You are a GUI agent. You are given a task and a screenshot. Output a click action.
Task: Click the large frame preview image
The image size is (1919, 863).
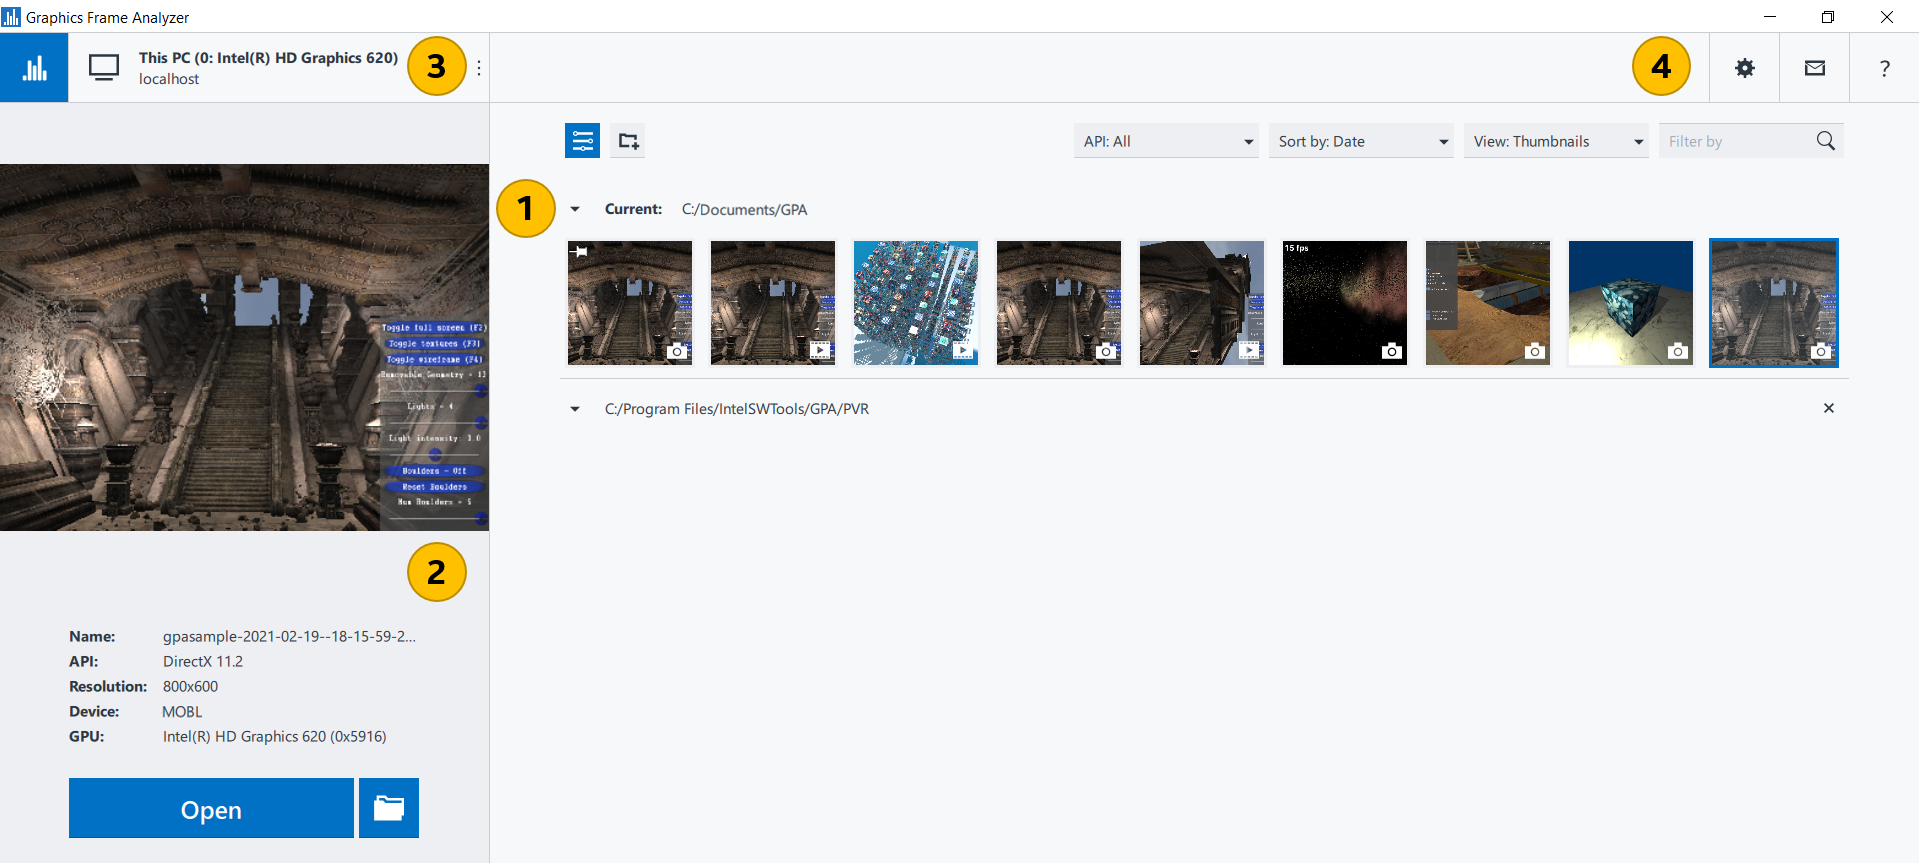(244, 347)
